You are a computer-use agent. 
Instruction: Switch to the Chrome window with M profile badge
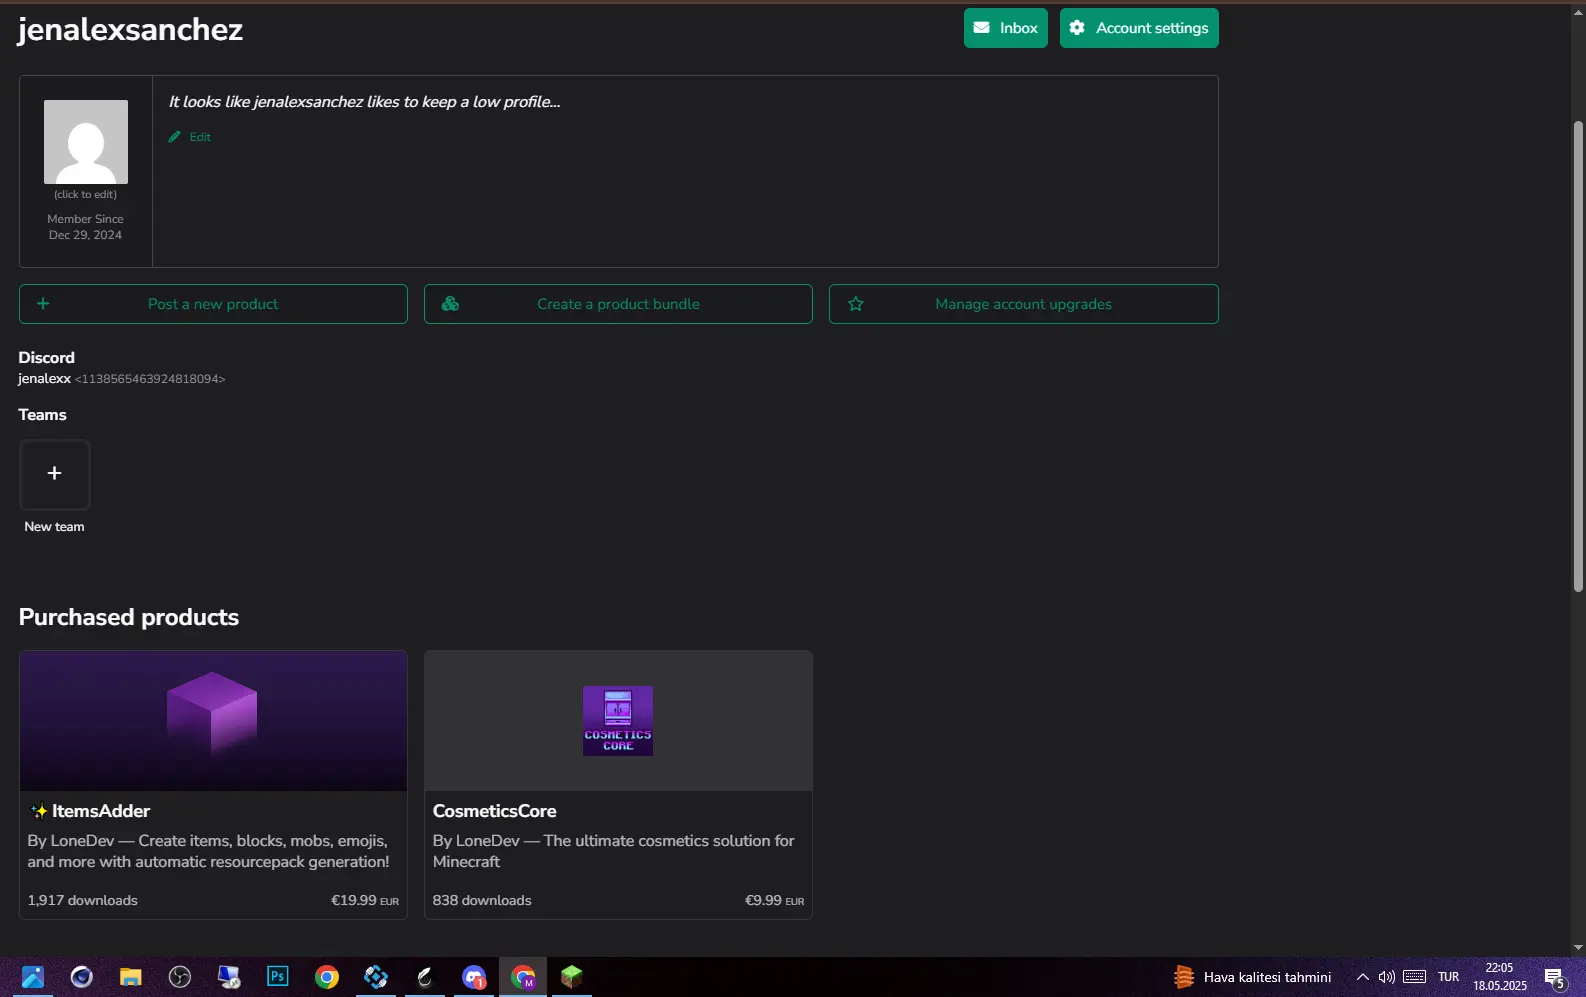click(523, 977)
